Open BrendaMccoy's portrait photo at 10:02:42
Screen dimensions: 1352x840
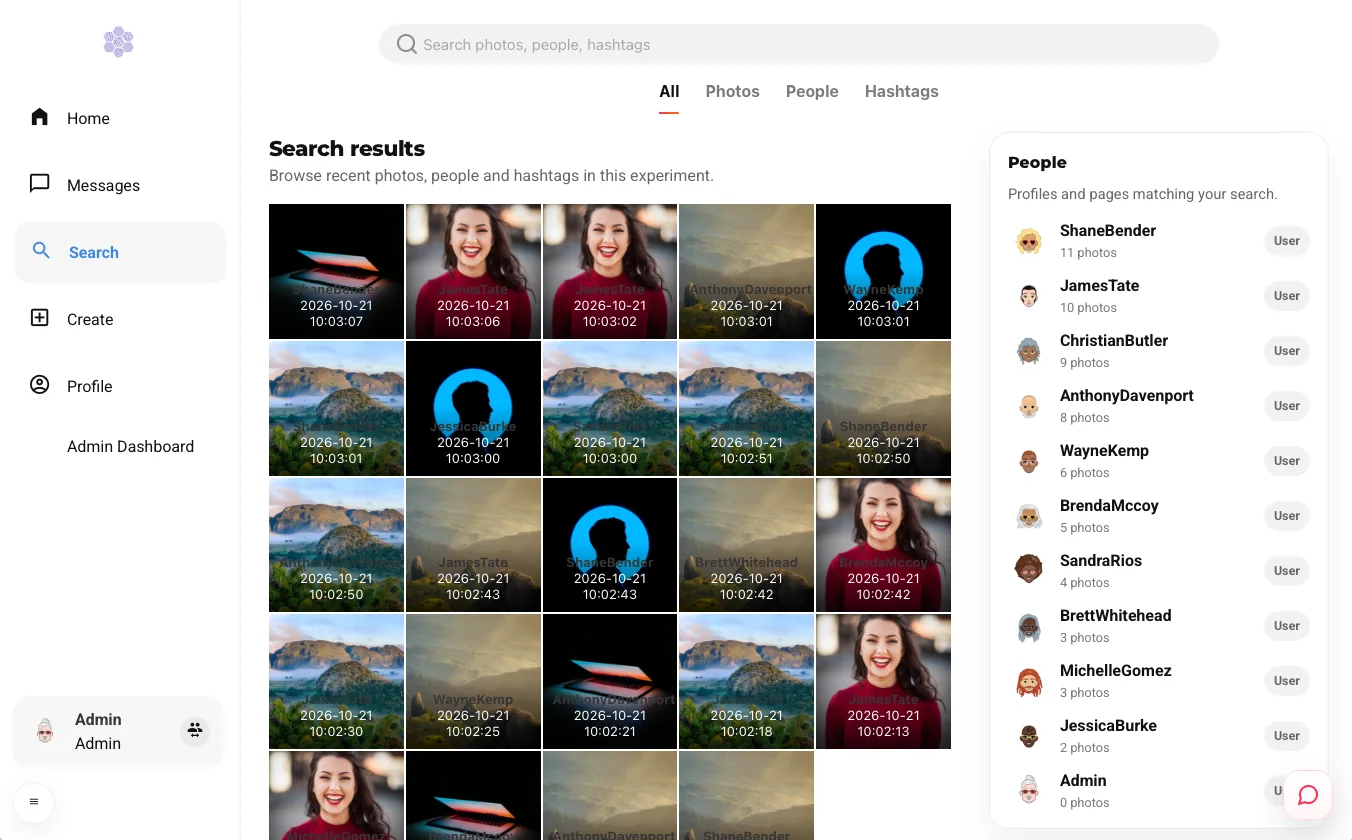click(884, 545)
